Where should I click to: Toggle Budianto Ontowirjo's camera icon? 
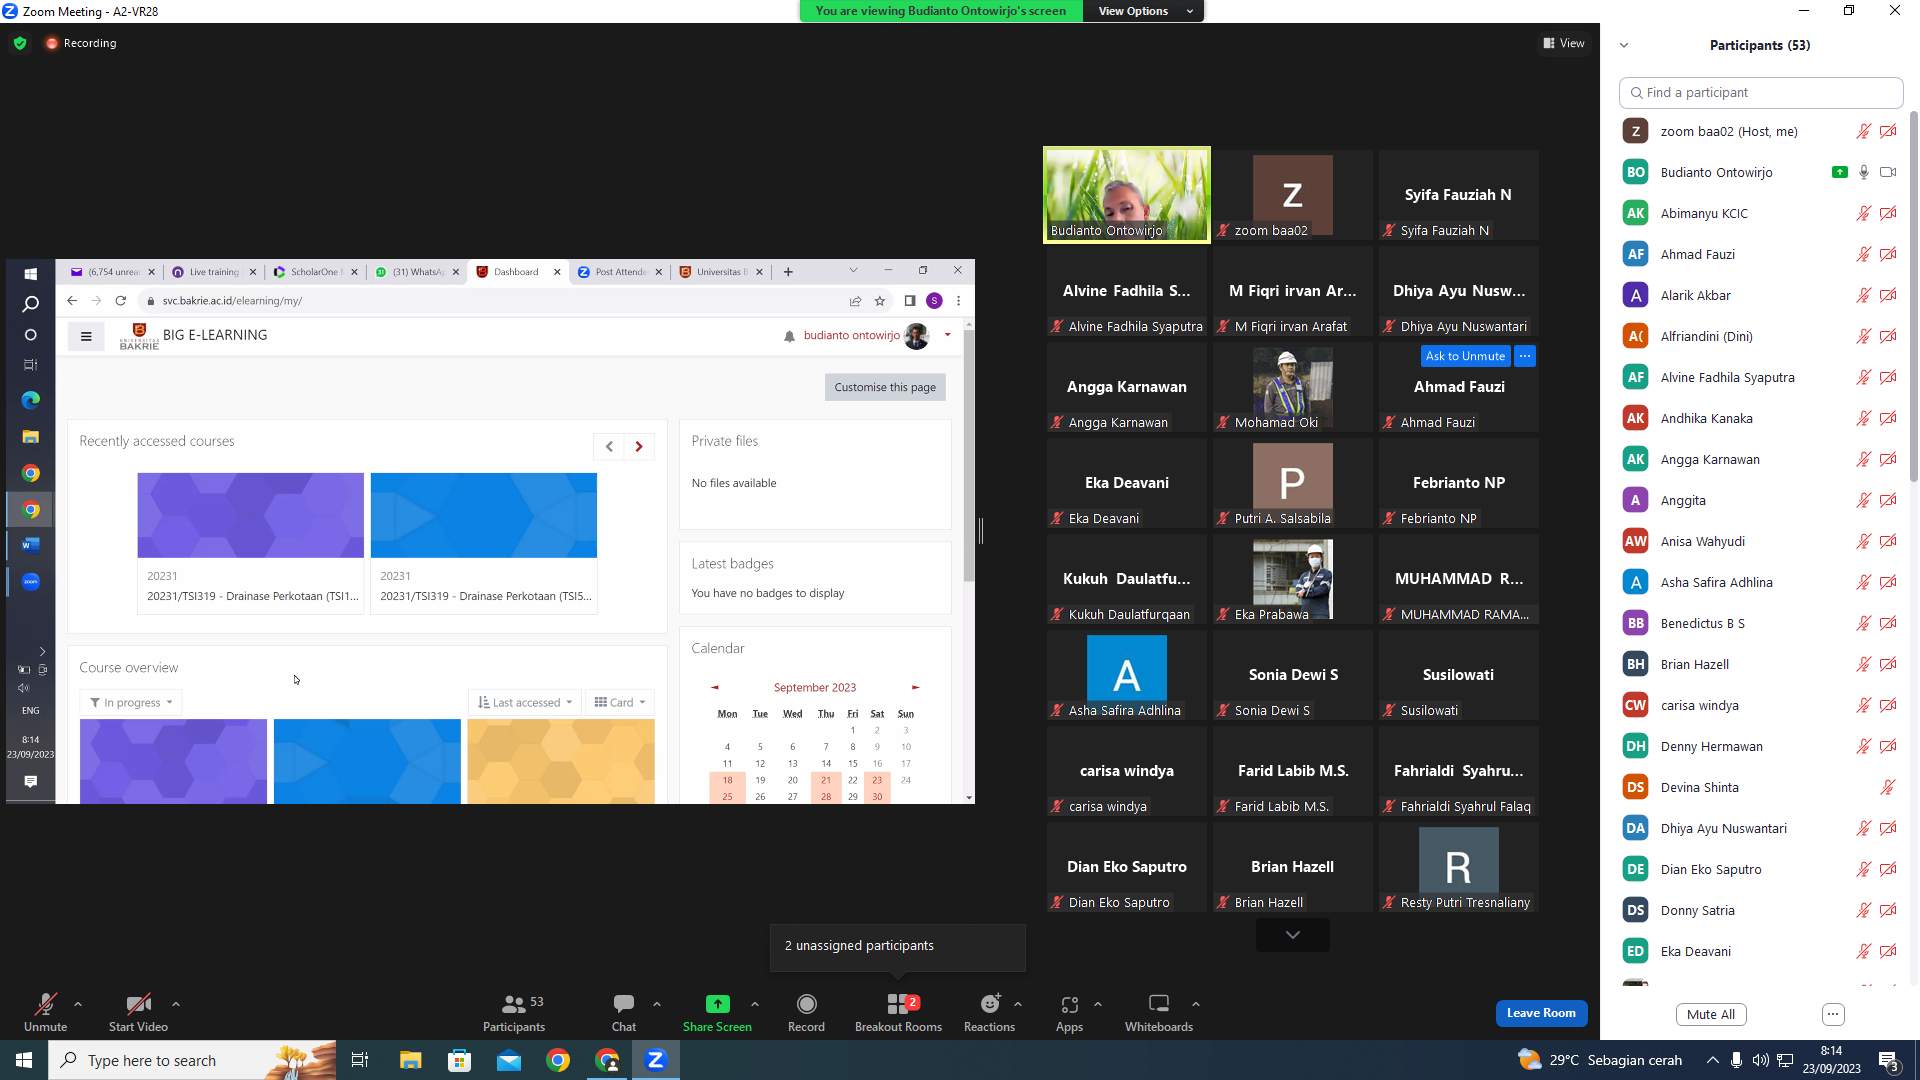click(x=1888, y=172)
